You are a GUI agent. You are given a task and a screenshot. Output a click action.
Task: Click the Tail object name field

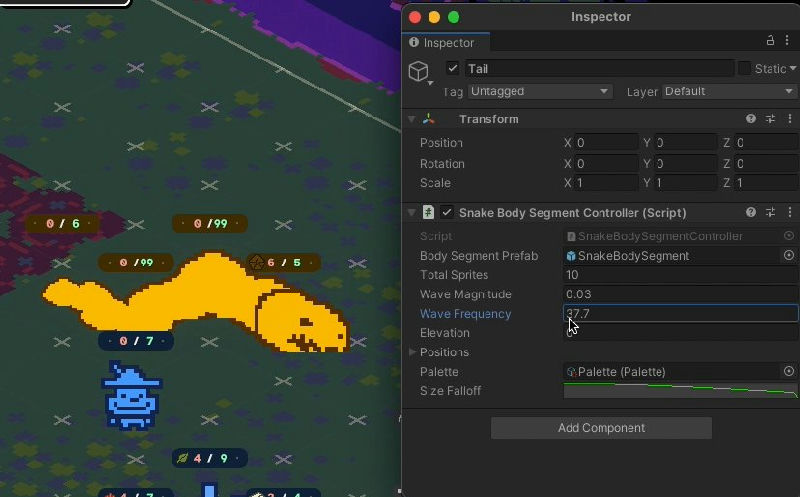599,68
